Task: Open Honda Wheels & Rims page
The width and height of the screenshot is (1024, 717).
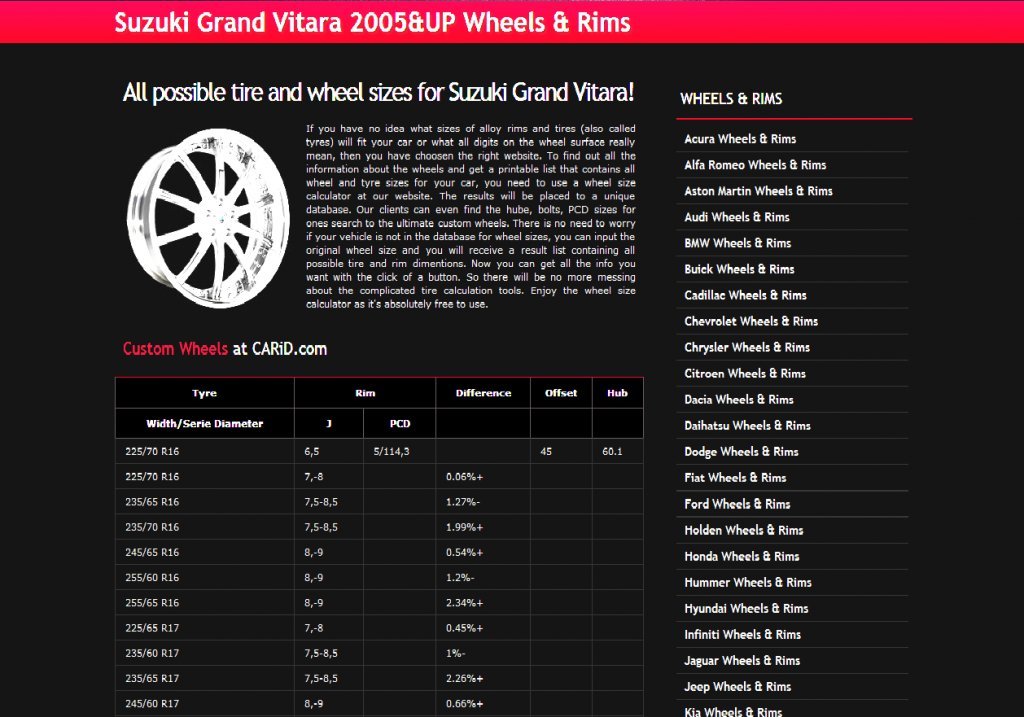Action: (741, 556)
